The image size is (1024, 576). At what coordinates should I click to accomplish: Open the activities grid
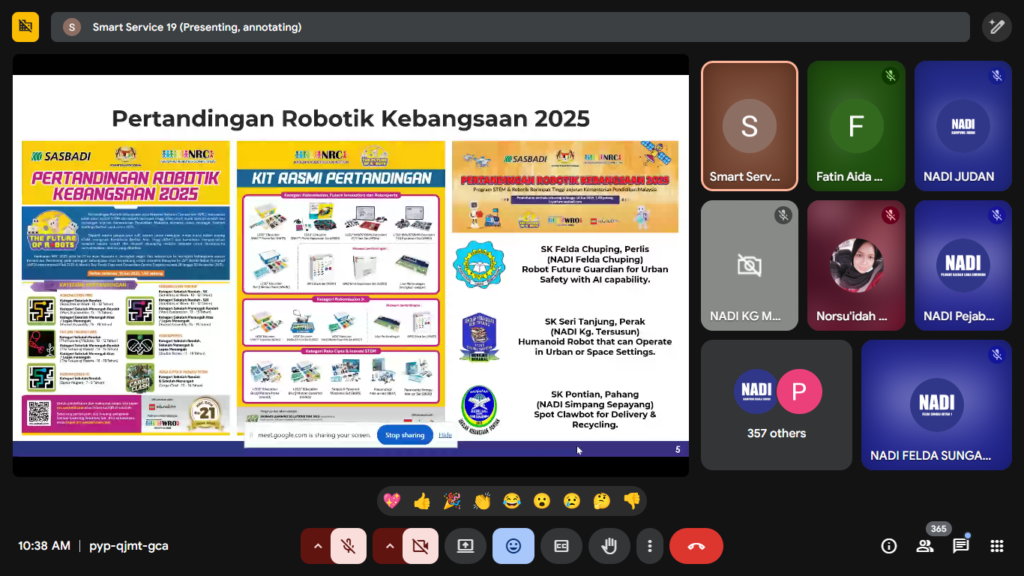tap(997, 546)
